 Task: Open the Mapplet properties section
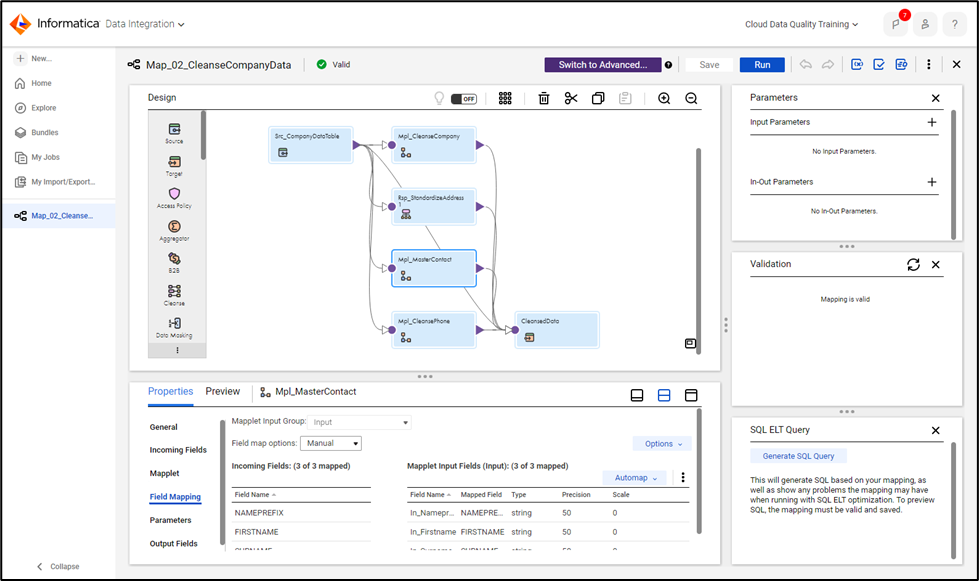[164, 474]
